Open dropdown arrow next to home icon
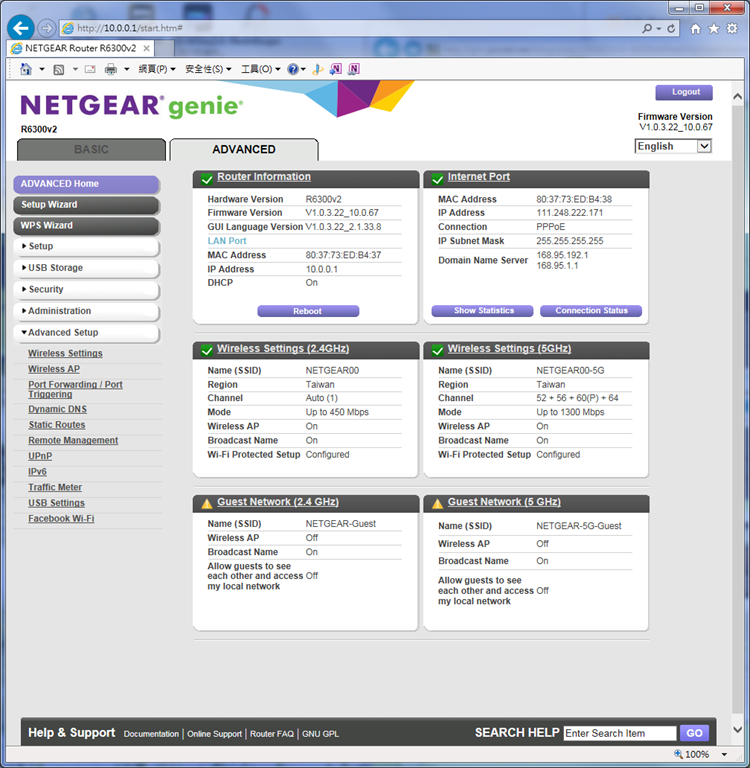 (42, 69)
